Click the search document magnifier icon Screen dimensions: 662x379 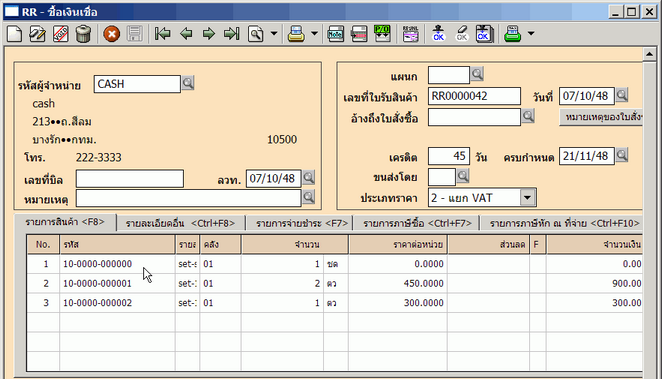[x=255, y=34]
